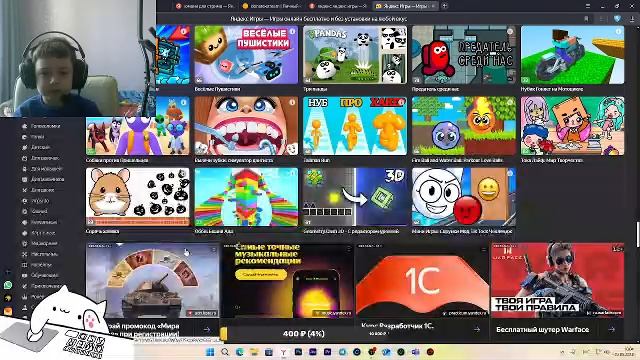Switch to the third browser tab
The image size is (640, 360).
pos(338,6)
